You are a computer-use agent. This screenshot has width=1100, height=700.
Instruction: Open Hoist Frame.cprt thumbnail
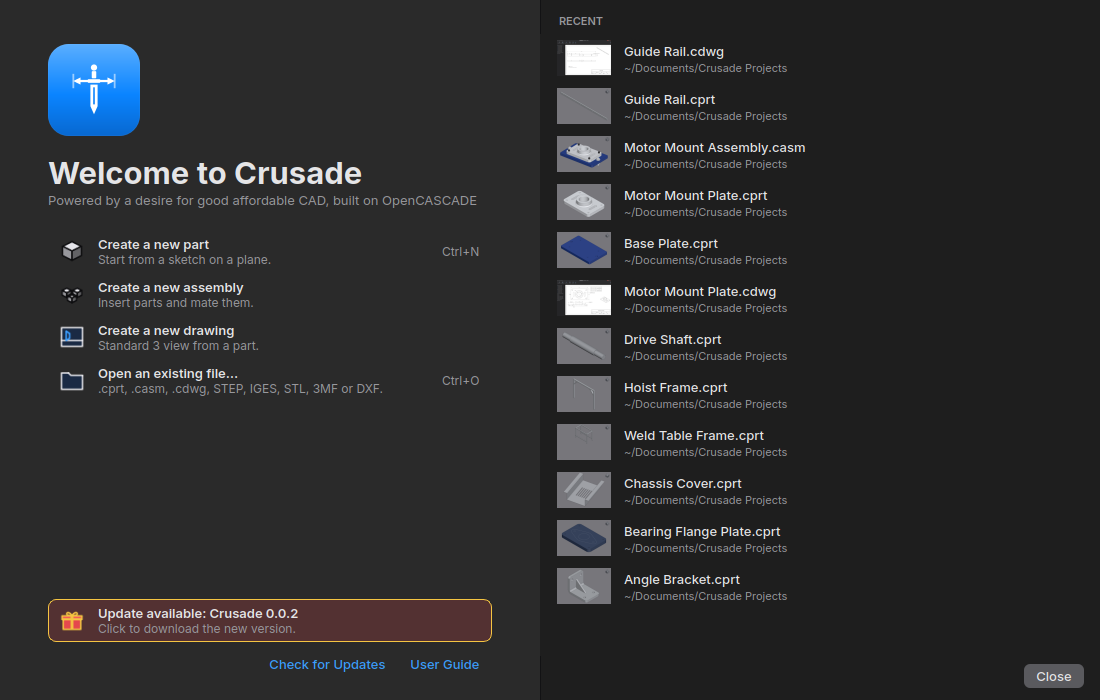click(584, 394)
